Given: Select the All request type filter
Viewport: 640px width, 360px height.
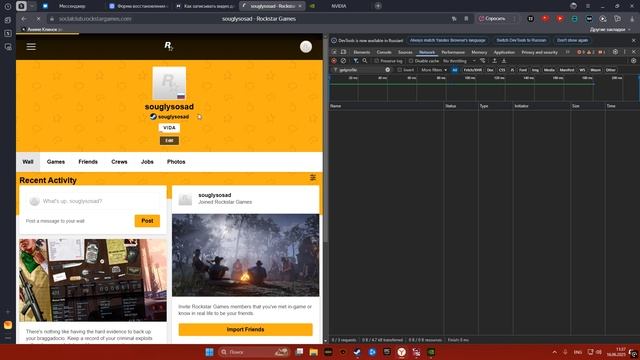Looking at the screenshot, I should [455, 70].
